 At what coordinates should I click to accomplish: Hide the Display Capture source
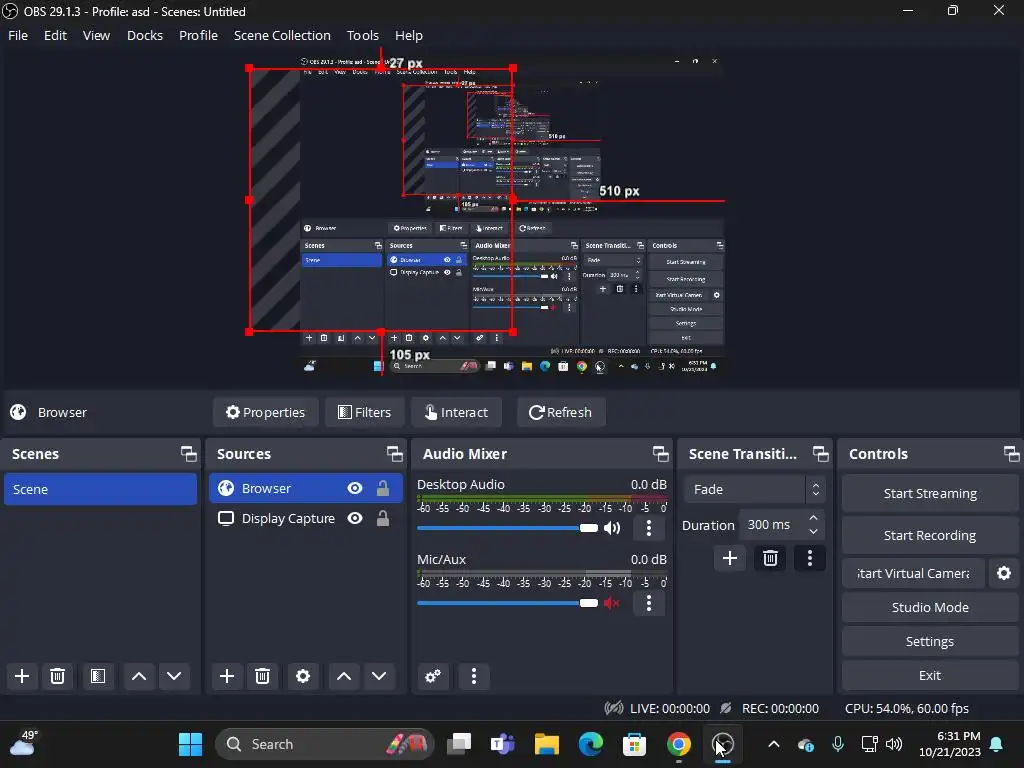(355, 519)
